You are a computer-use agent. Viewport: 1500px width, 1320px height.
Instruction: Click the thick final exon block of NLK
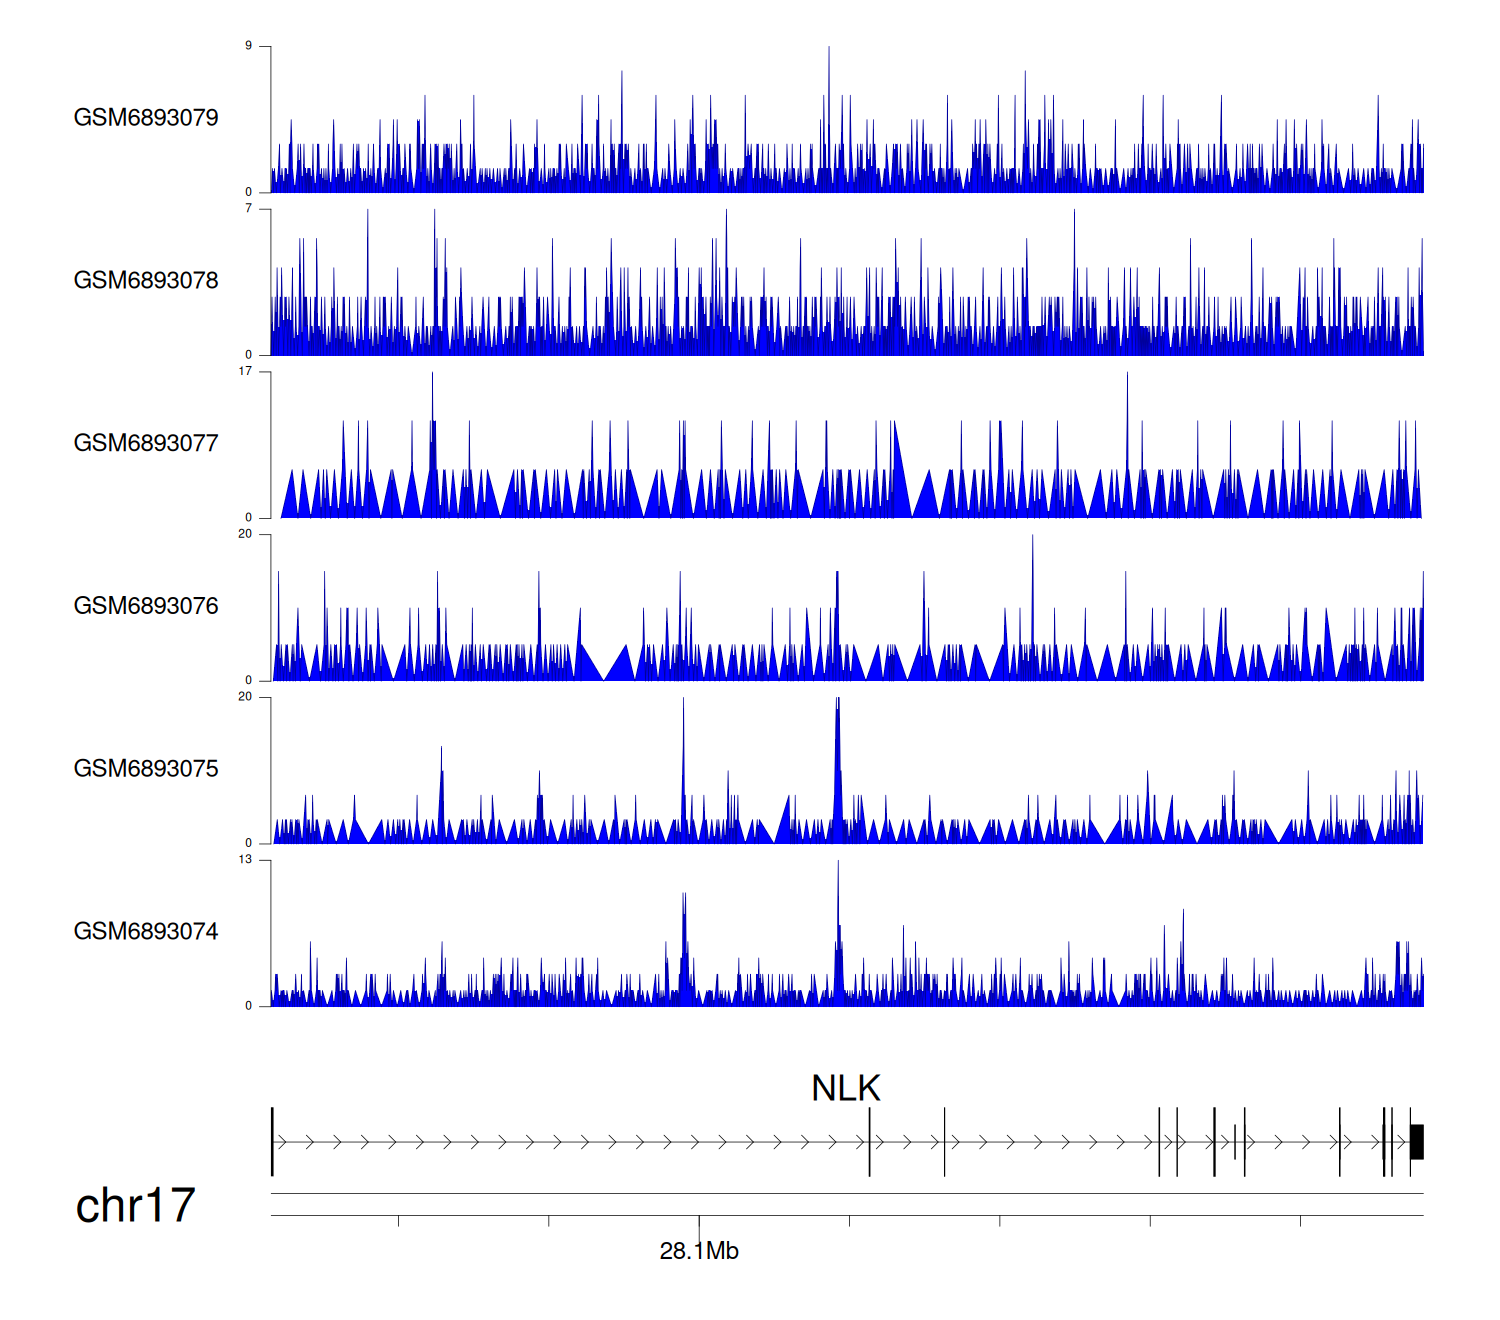tap(1416, 1142)
